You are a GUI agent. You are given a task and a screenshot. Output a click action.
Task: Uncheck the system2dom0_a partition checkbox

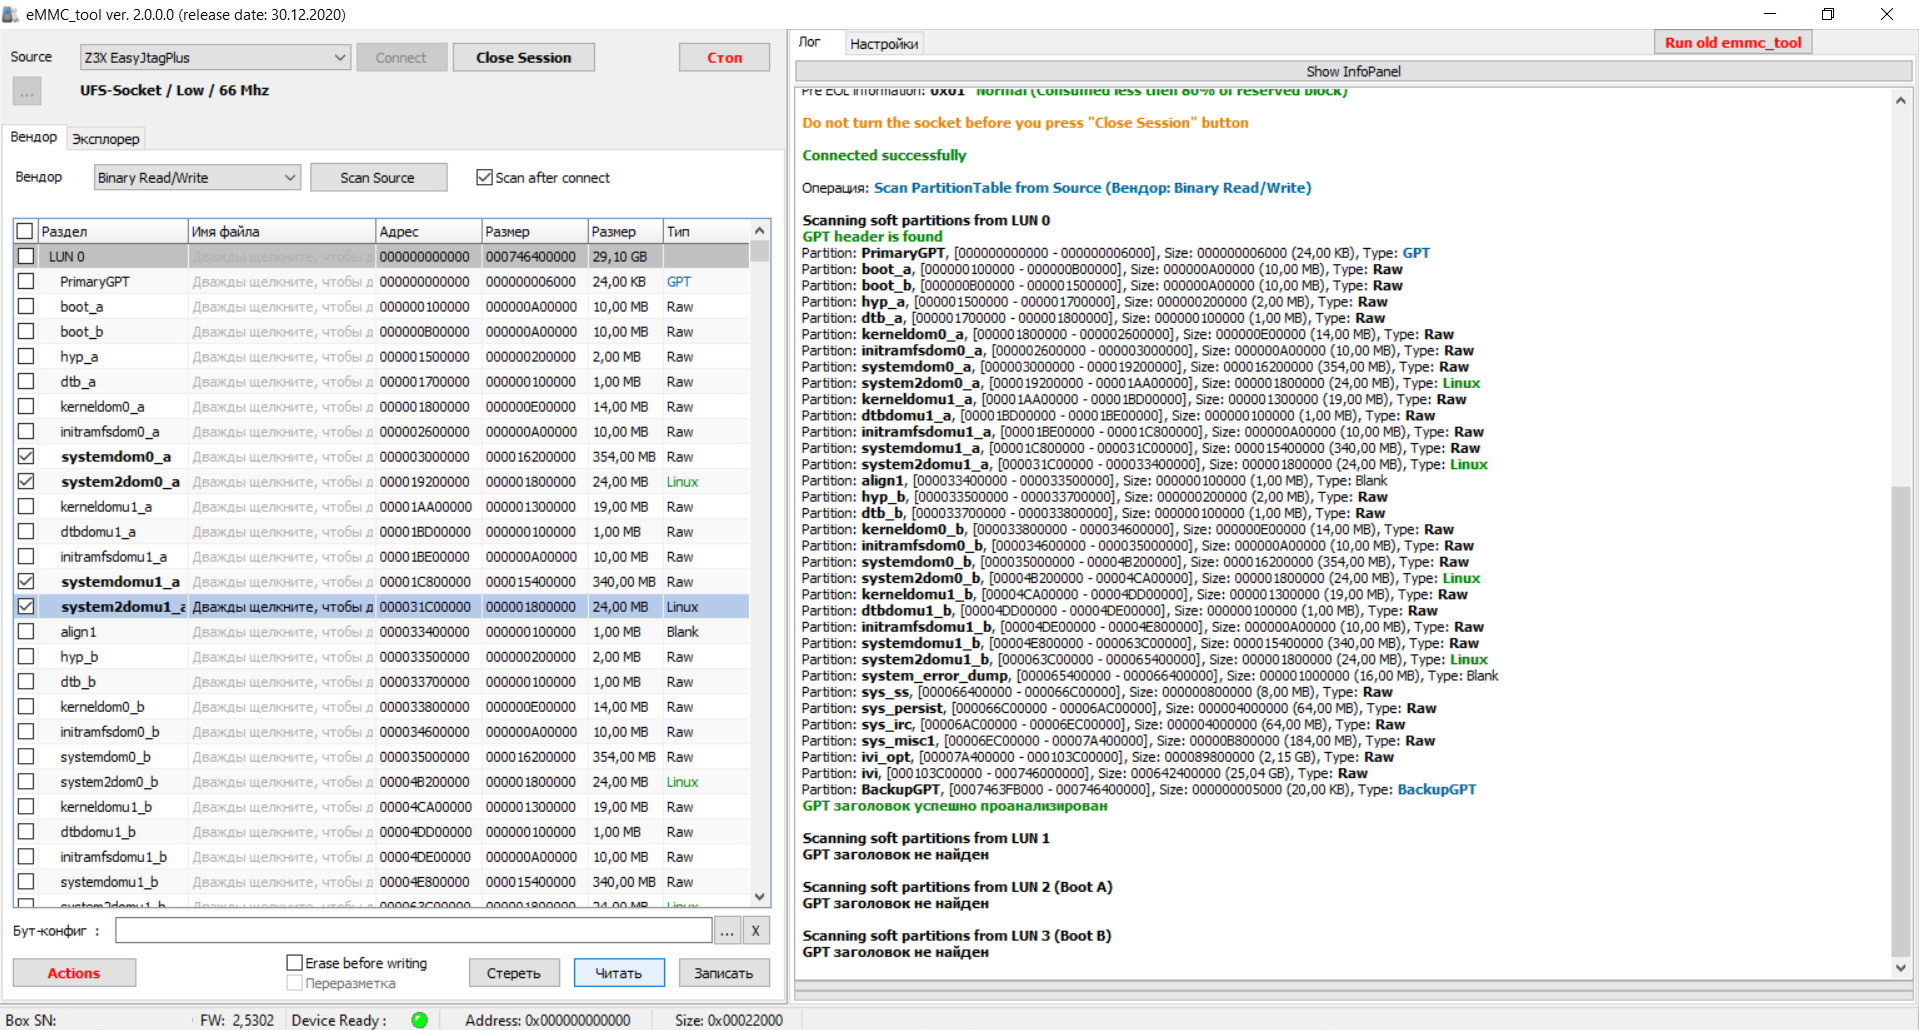pyautogui.click(x=26, y=481)
